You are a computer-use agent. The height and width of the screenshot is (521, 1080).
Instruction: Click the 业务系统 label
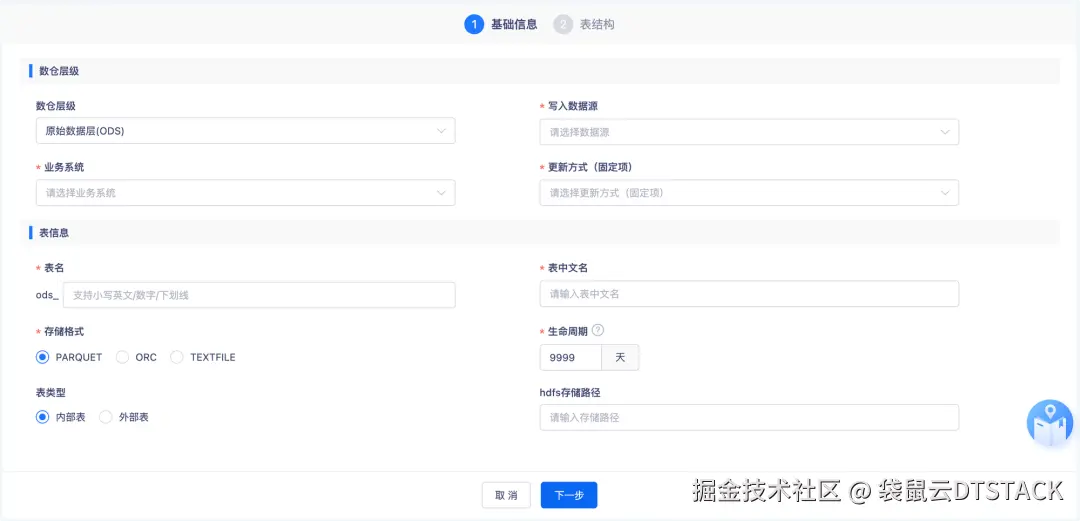tap(64, 167)
